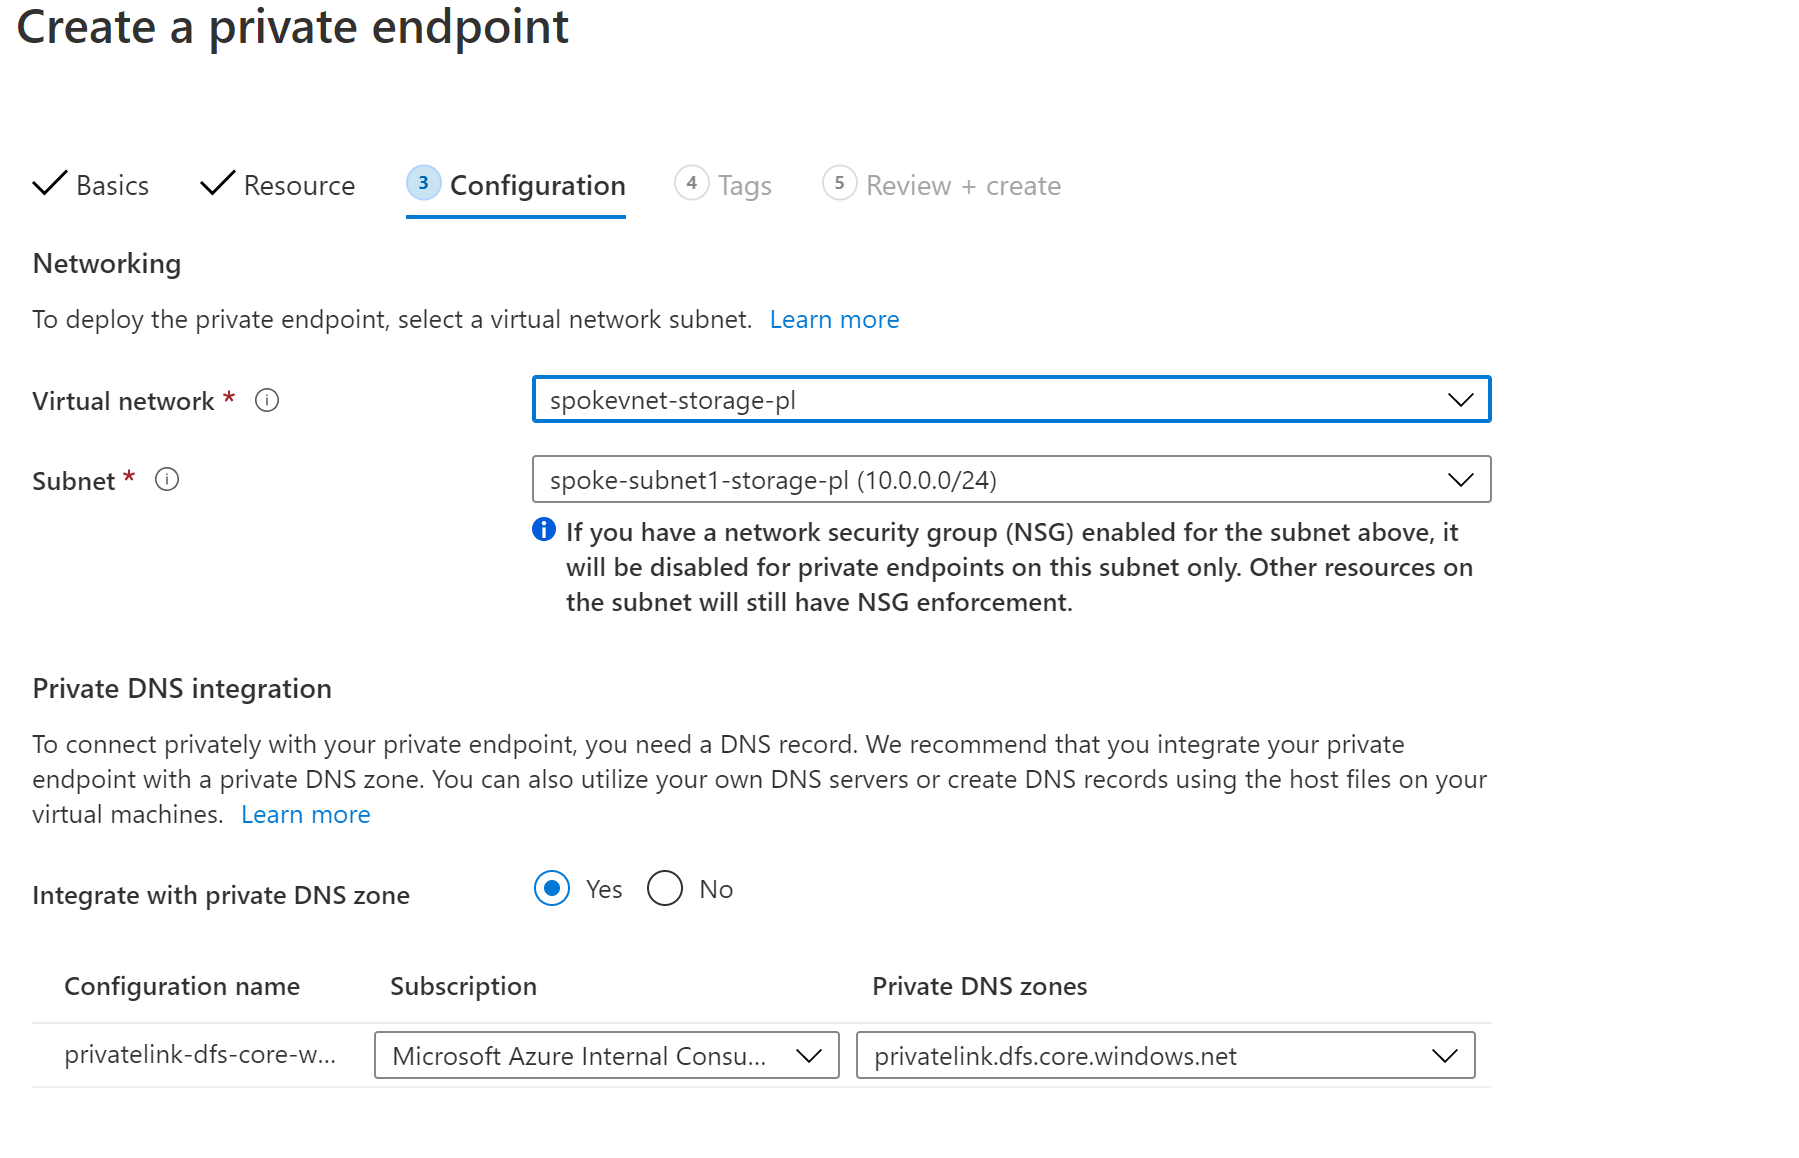The image size is (1799, 1158).
Task: Switch to the Tags tab
Action: click(744, 186)
